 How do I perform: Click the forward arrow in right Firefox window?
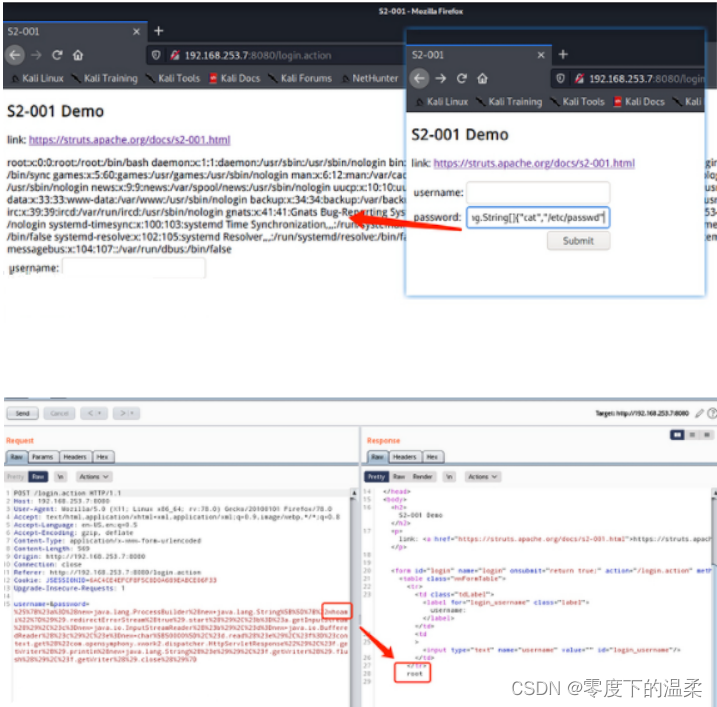click(440, 79)
